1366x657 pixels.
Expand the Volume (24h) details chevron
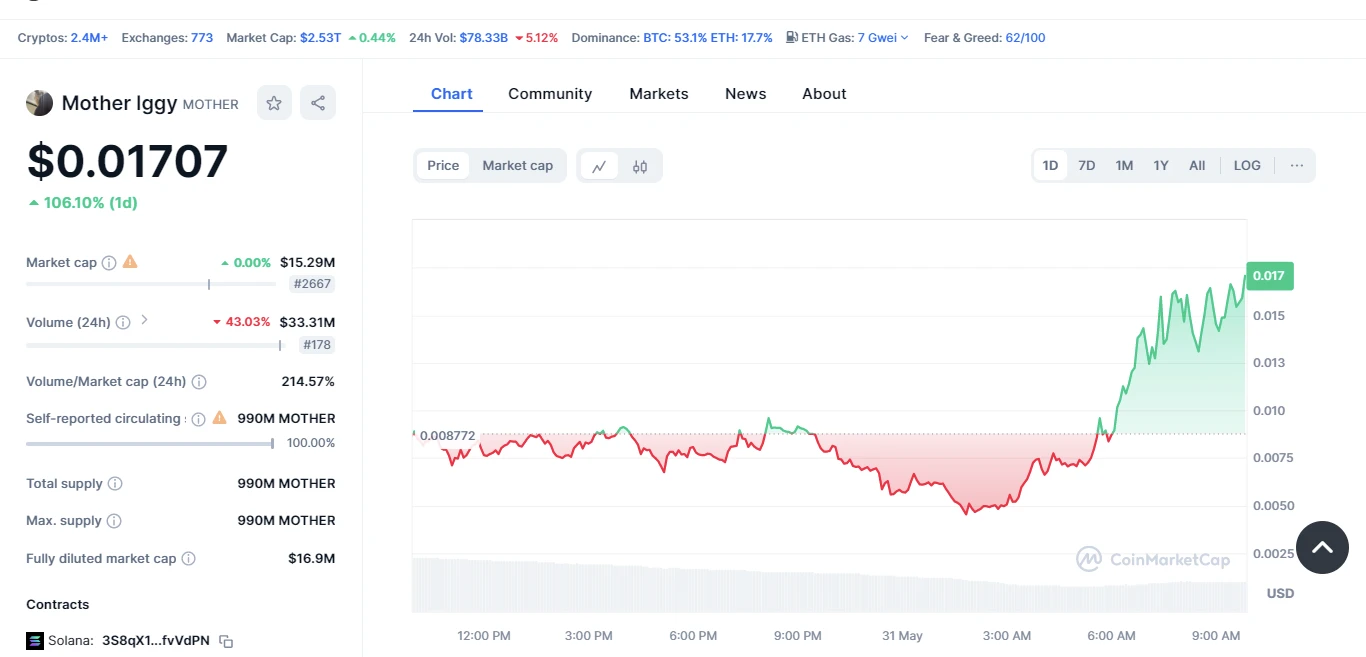pos(144,320)
